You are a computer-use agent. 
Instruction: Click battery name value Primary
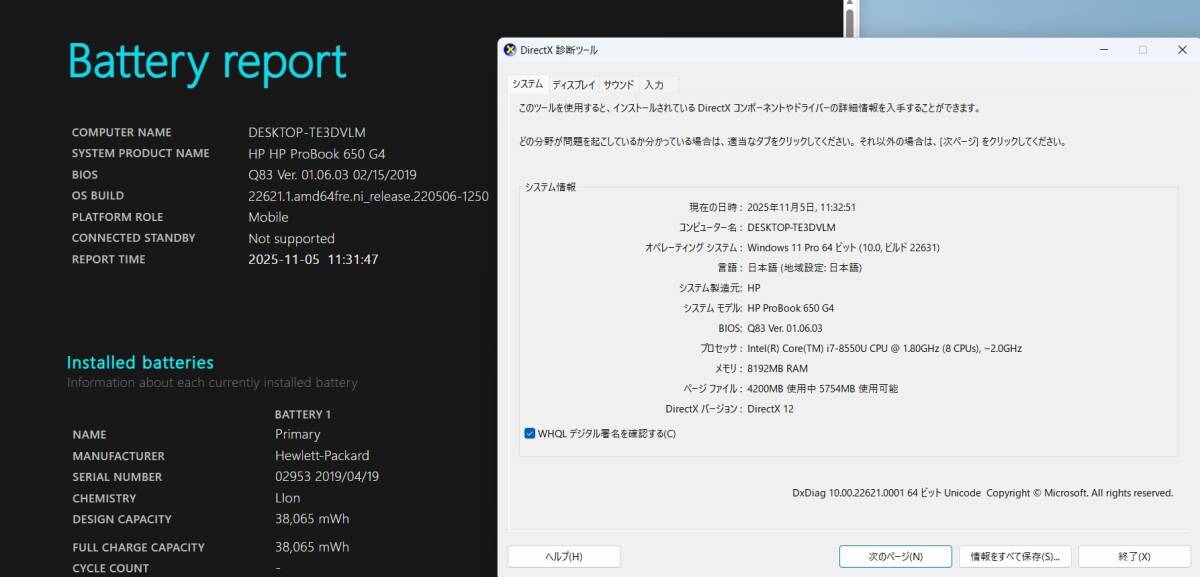(298, 434)
